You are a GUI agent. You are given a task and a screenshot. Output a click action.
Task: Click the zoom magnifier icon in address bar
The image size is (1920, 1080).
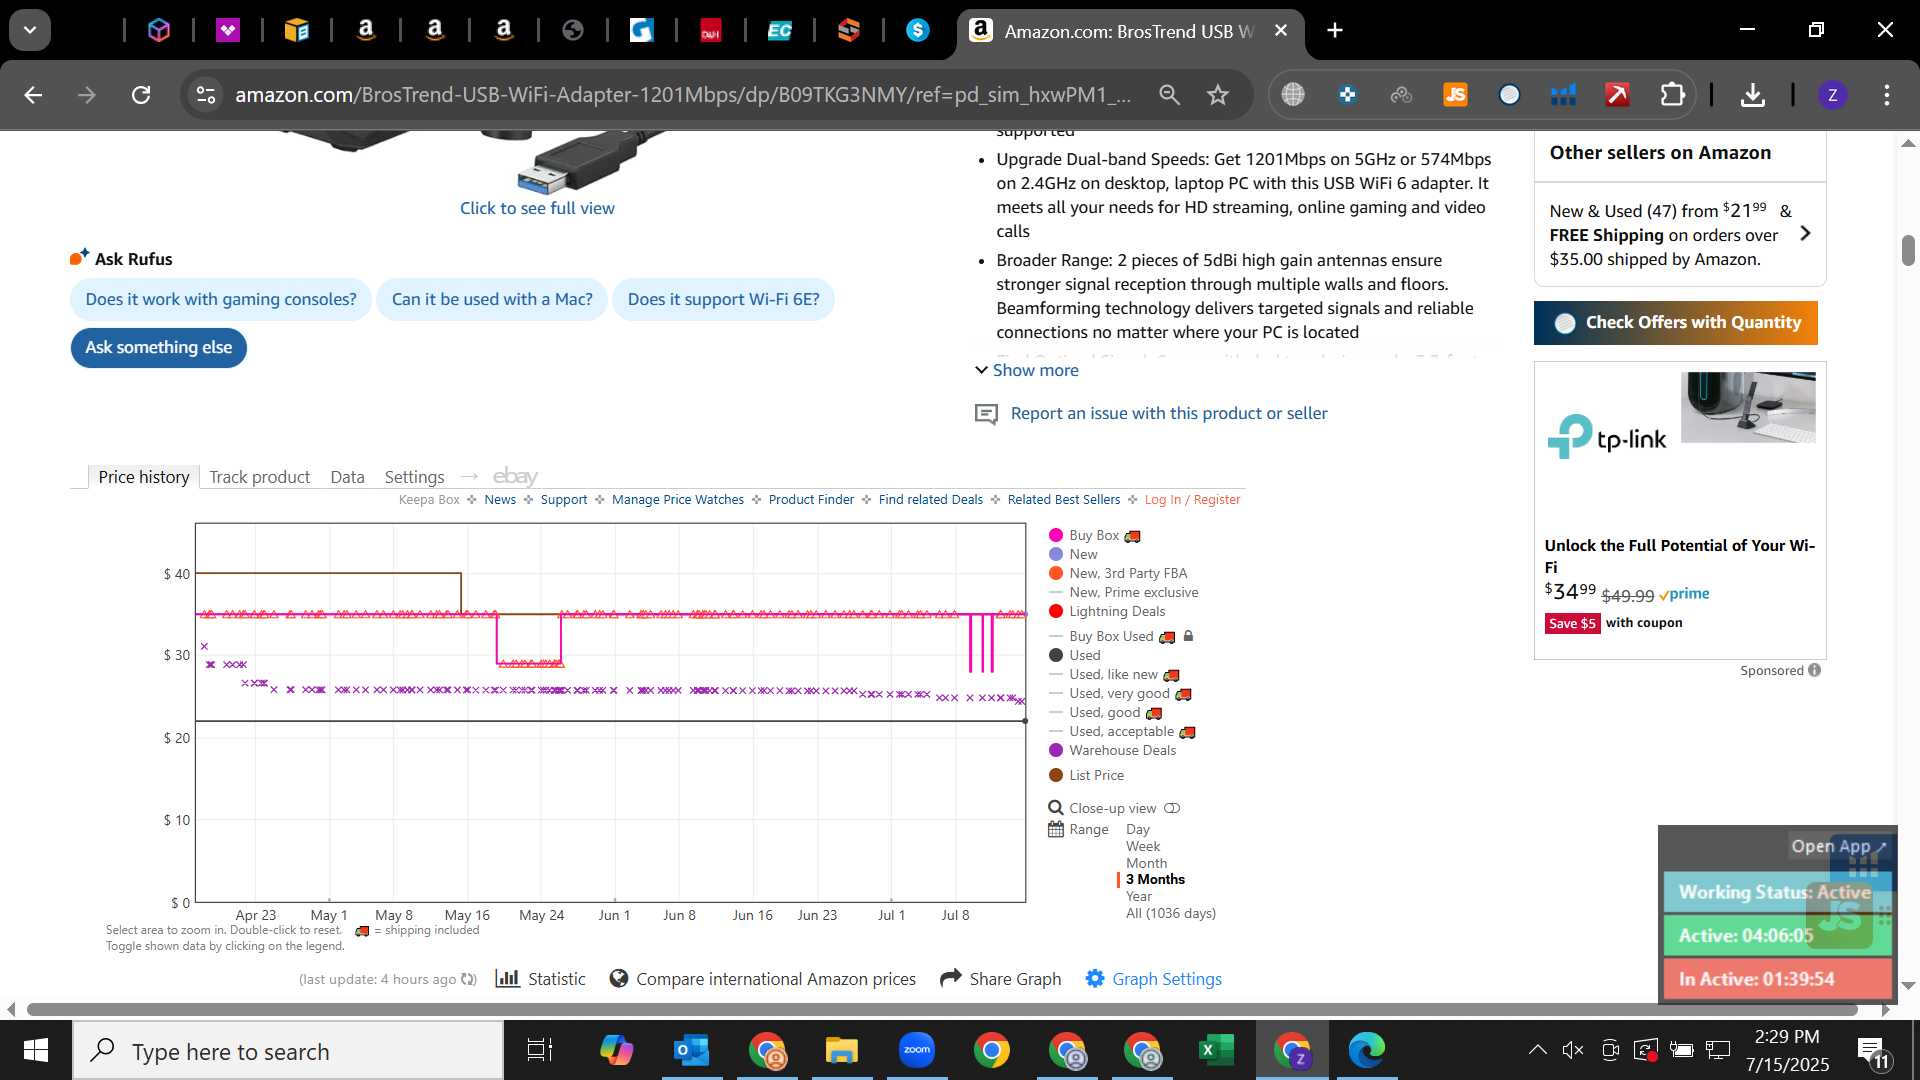click(x=1169, y=95)
